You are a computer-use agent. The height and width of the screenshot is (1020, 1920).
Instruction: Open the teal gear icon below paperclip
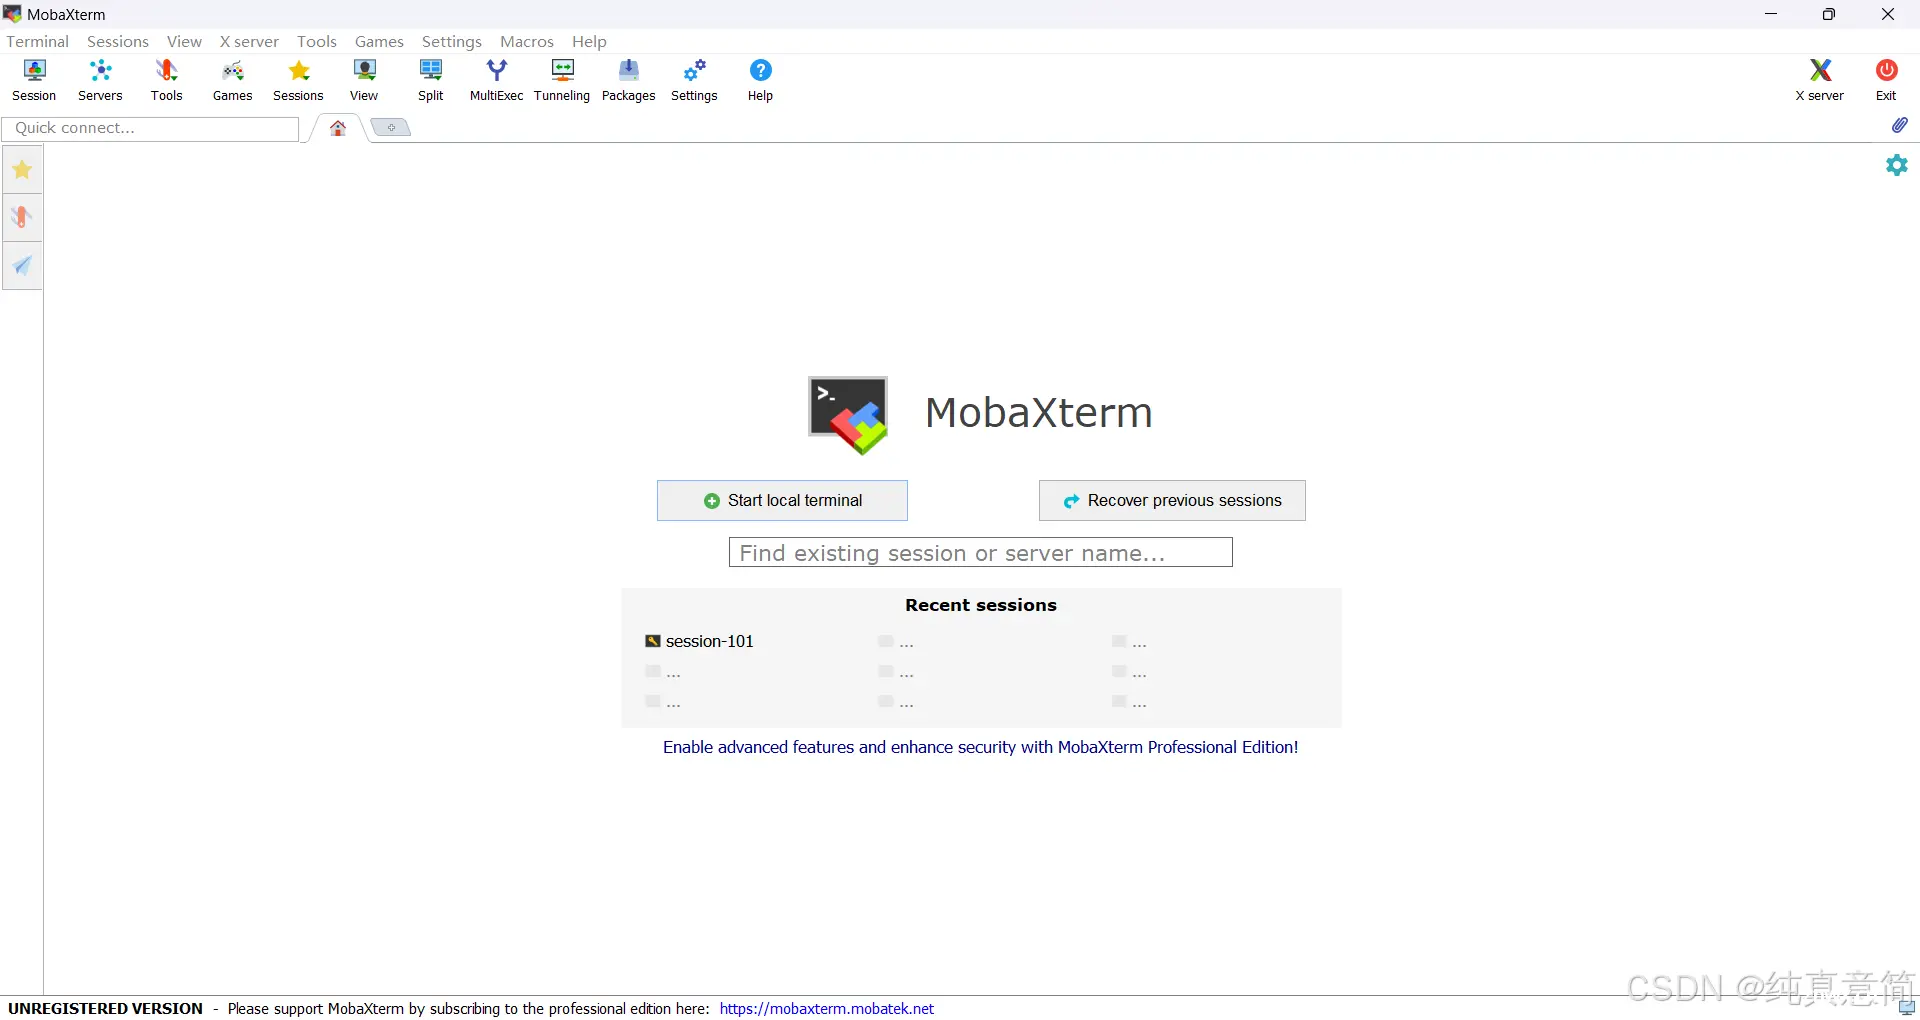1897,165
